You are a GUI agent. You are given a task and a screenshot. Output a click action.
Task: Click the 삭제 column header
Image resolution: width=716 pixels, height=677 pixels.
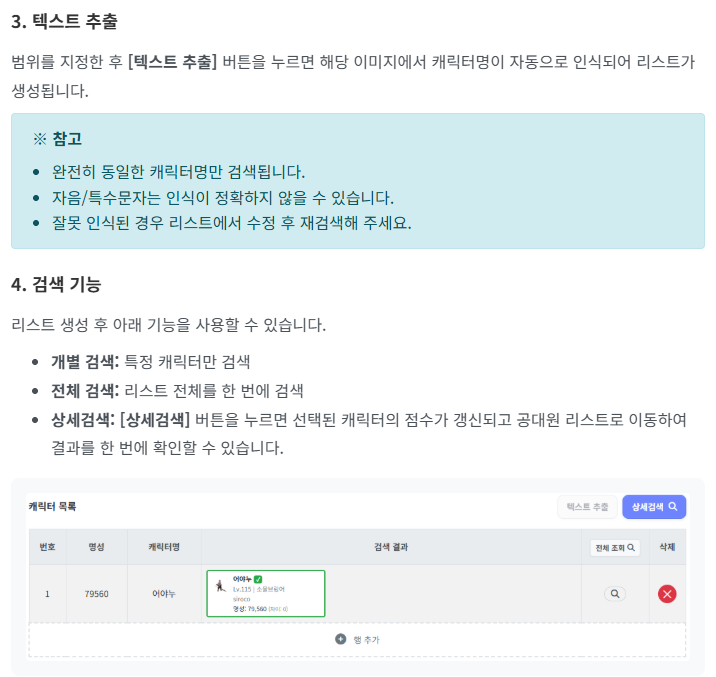click(x=667, y=548)
